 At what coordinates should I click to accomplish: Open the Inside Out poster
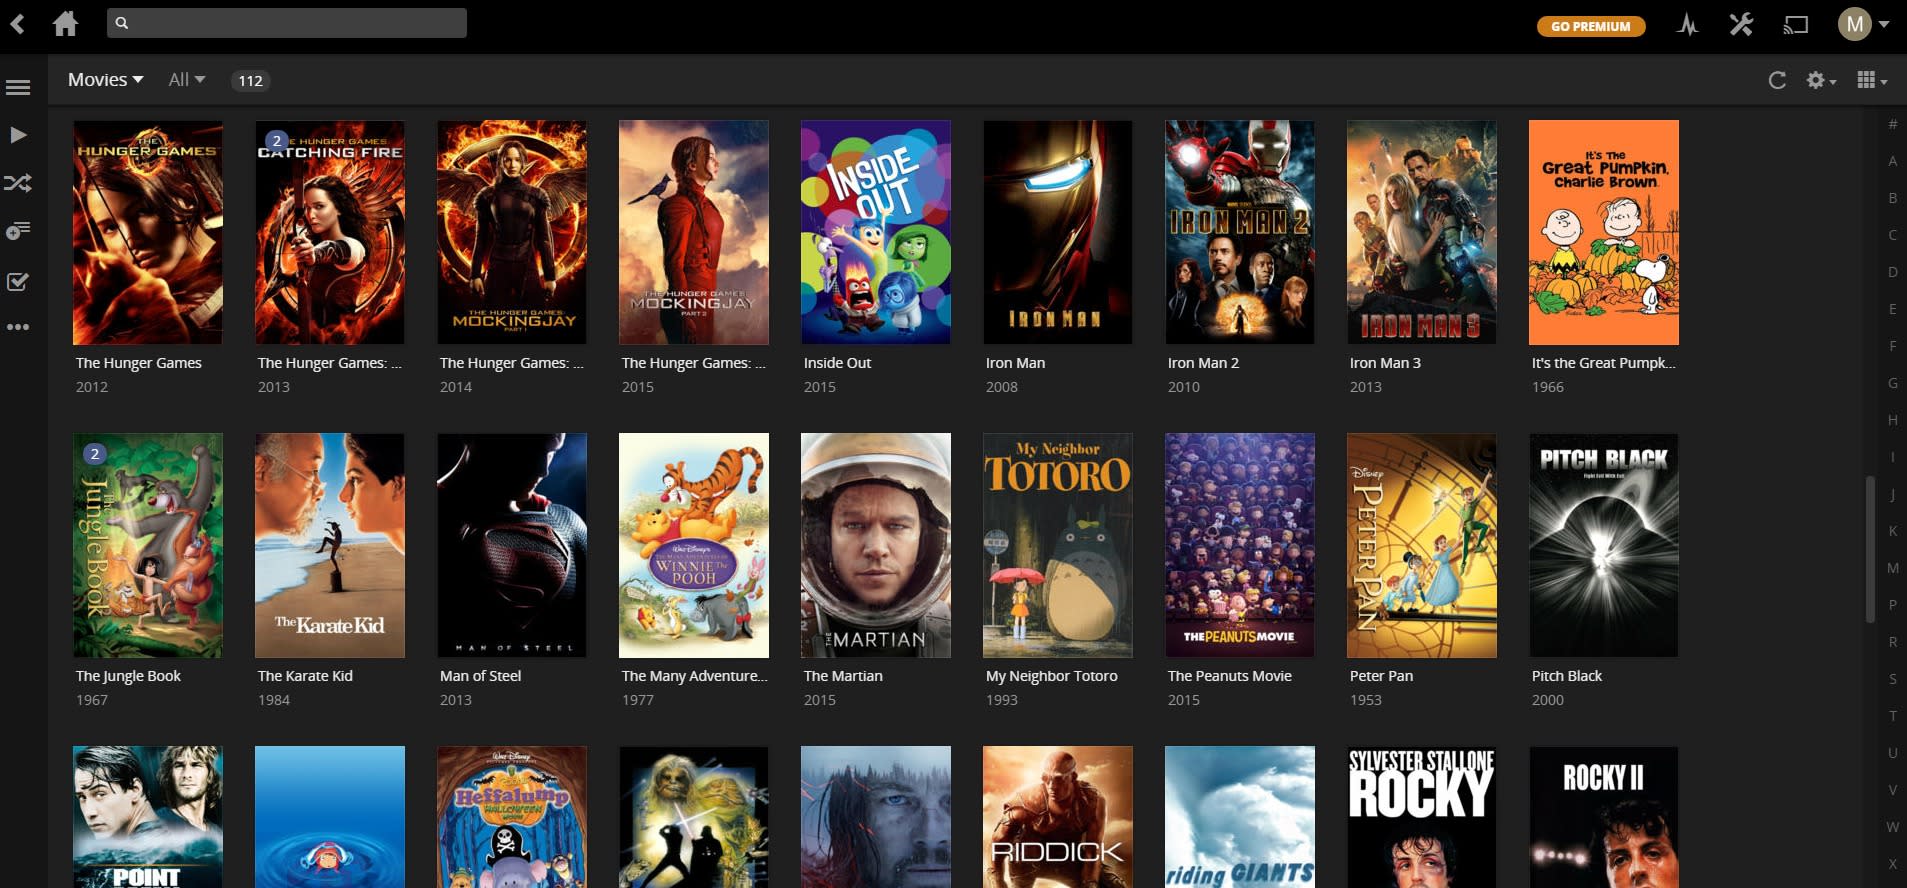[x=876, y=233]
